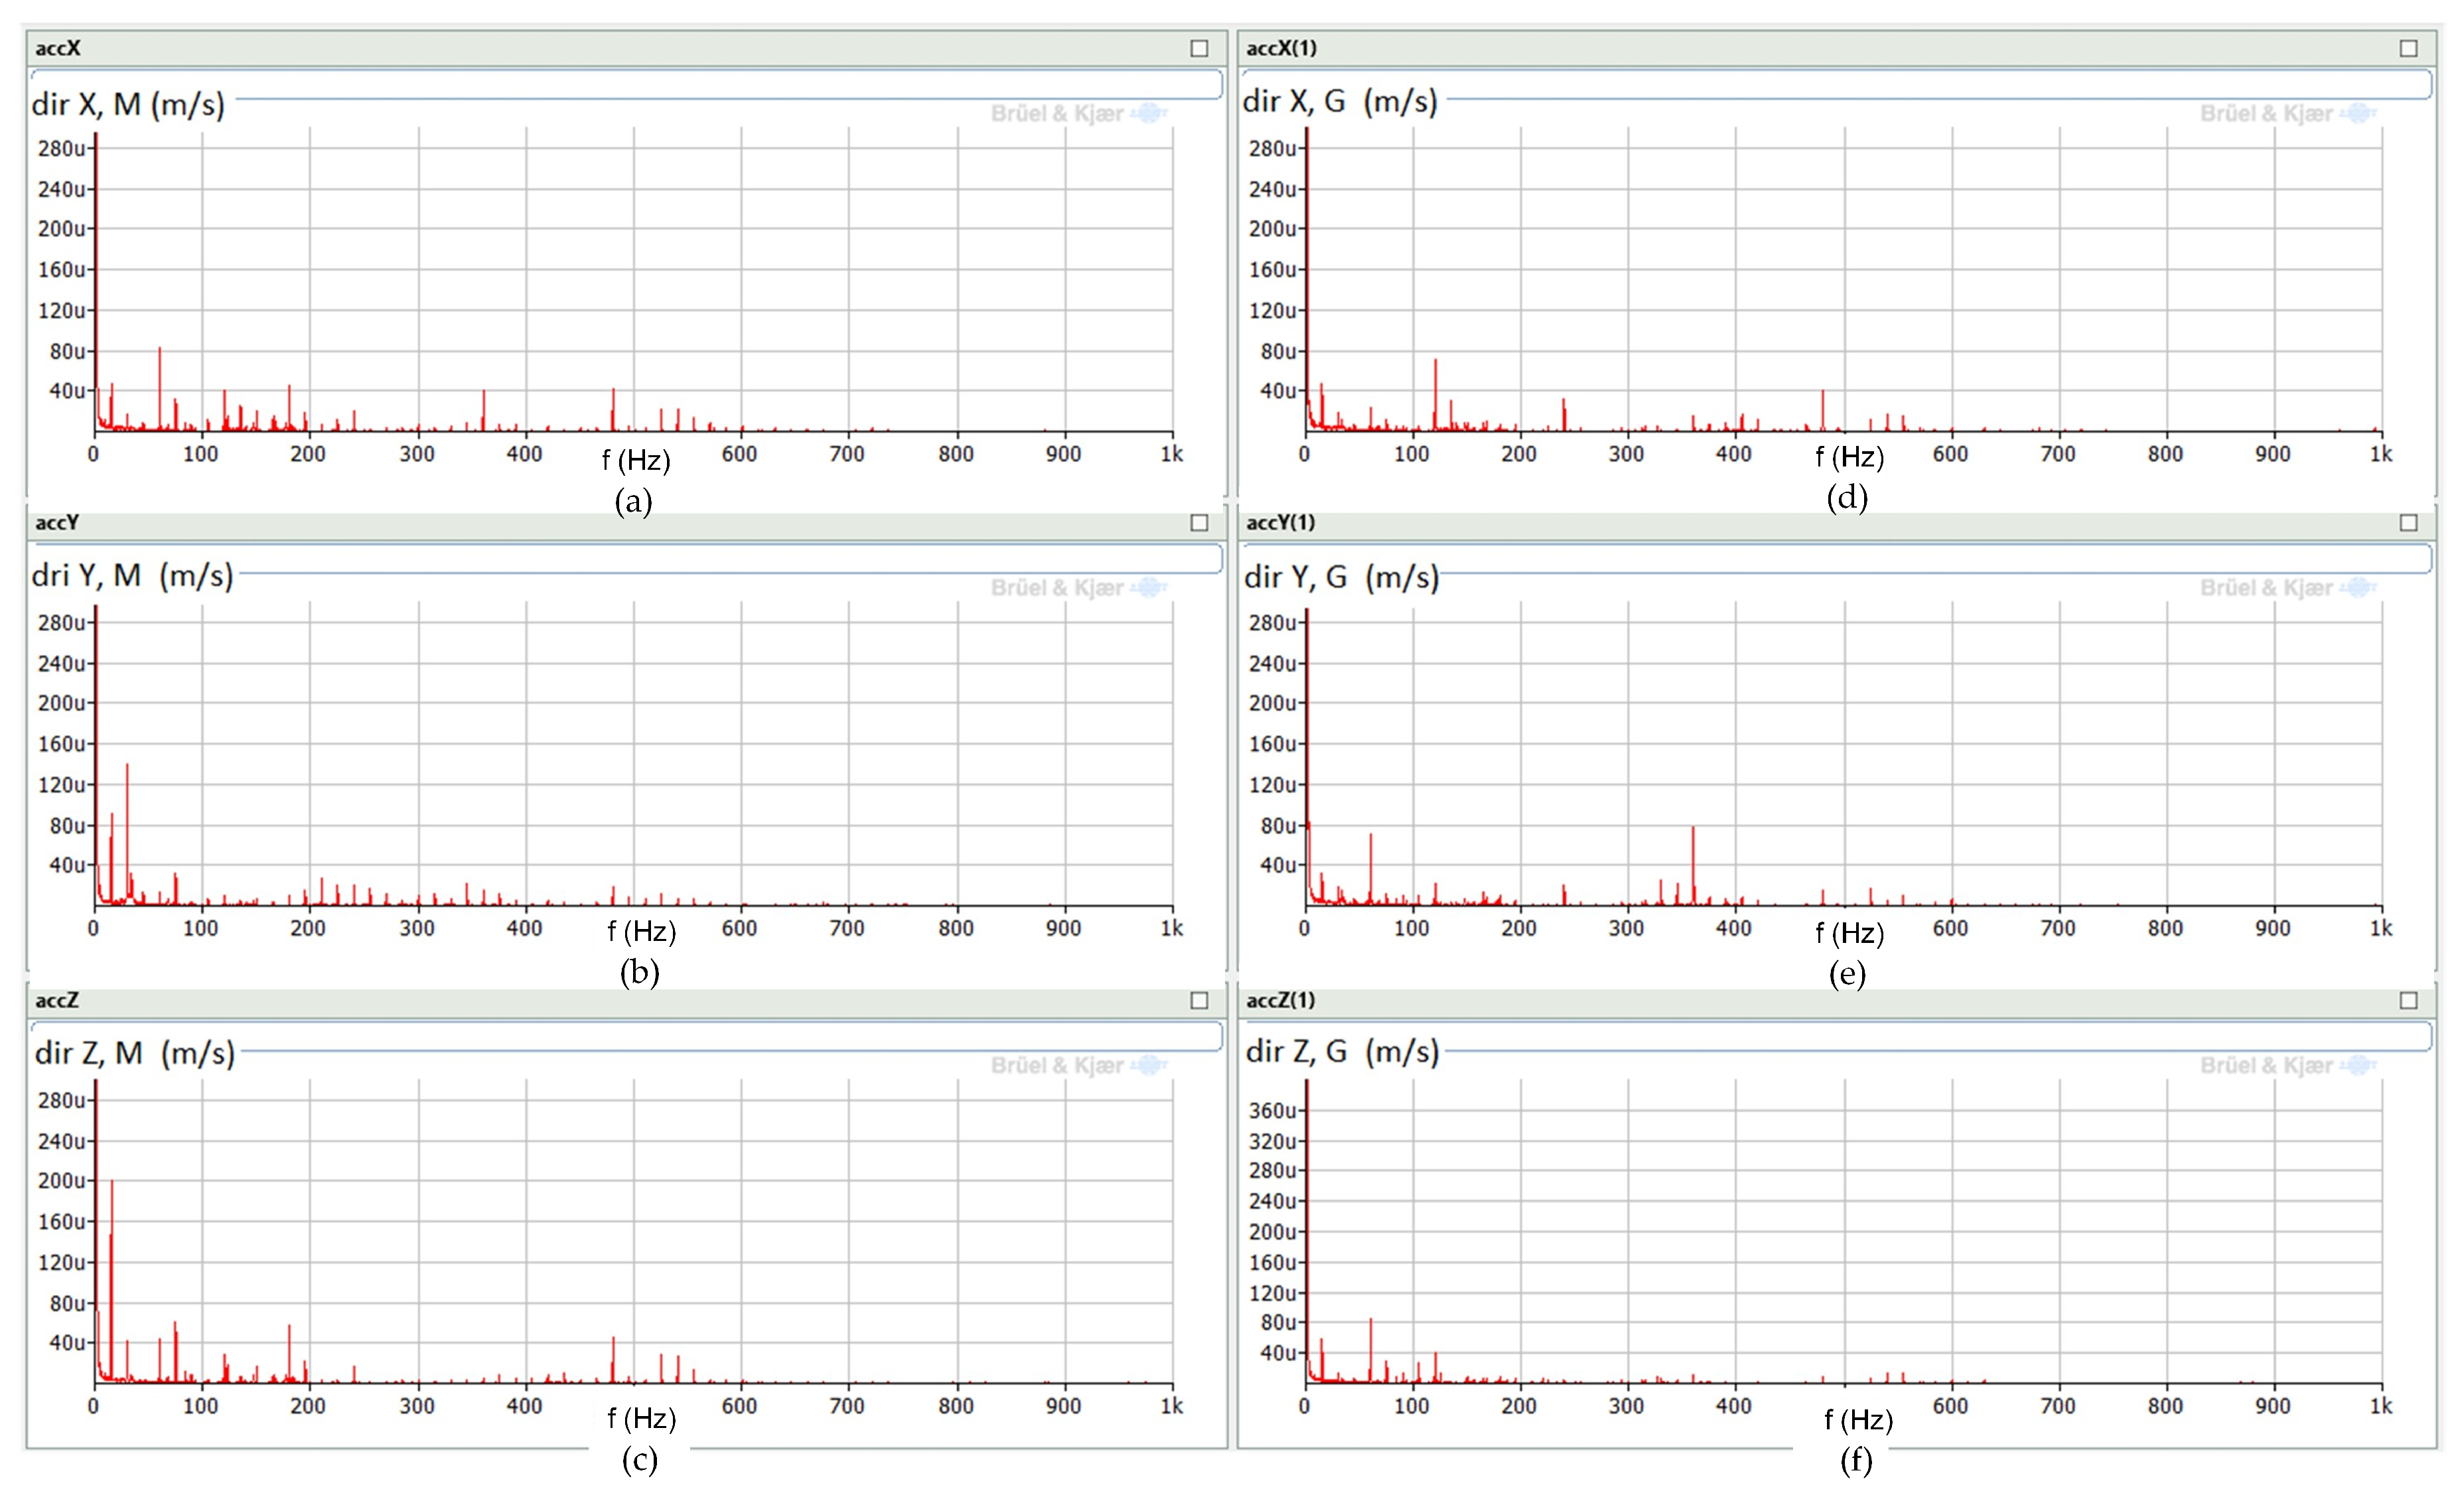Maximize the accY panel via square icon
Viewport: 2464px width, 1499px height.
pyautogui.click(x=1199, y=523)
